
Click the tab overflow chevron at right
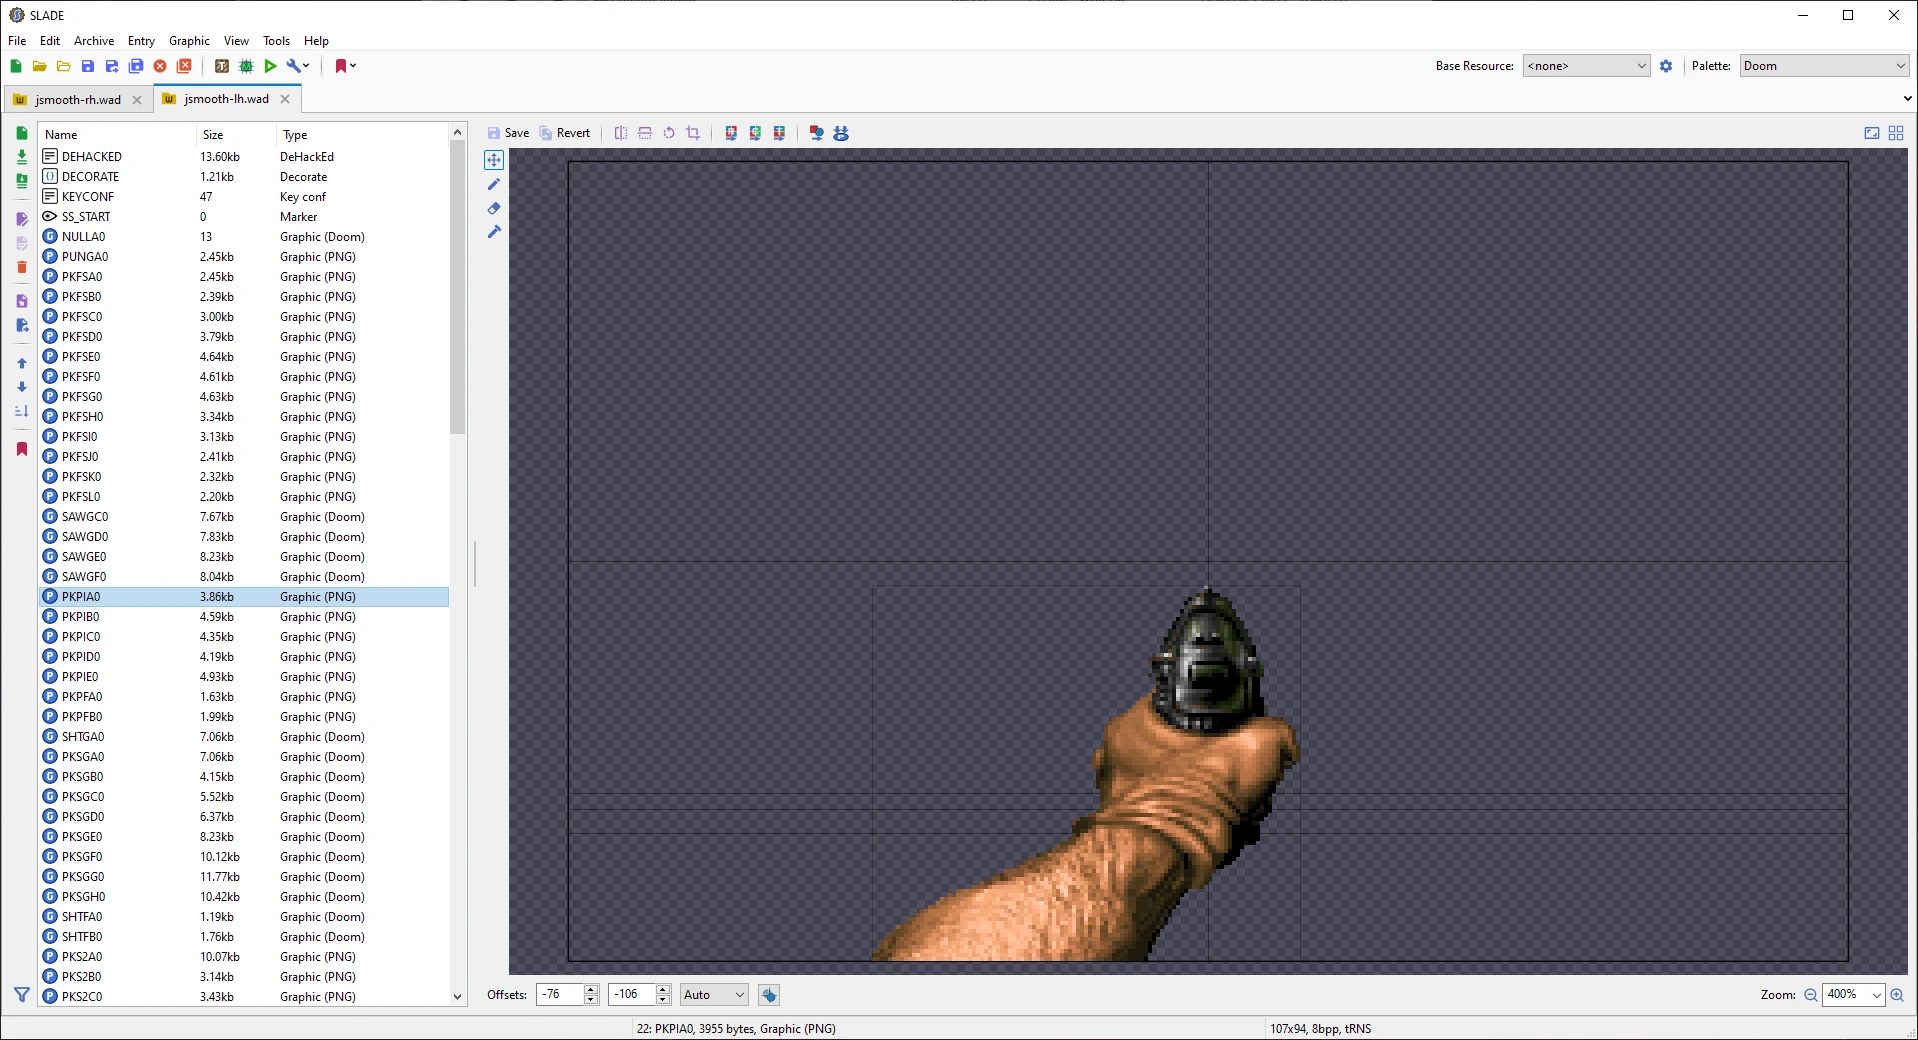1907,99
